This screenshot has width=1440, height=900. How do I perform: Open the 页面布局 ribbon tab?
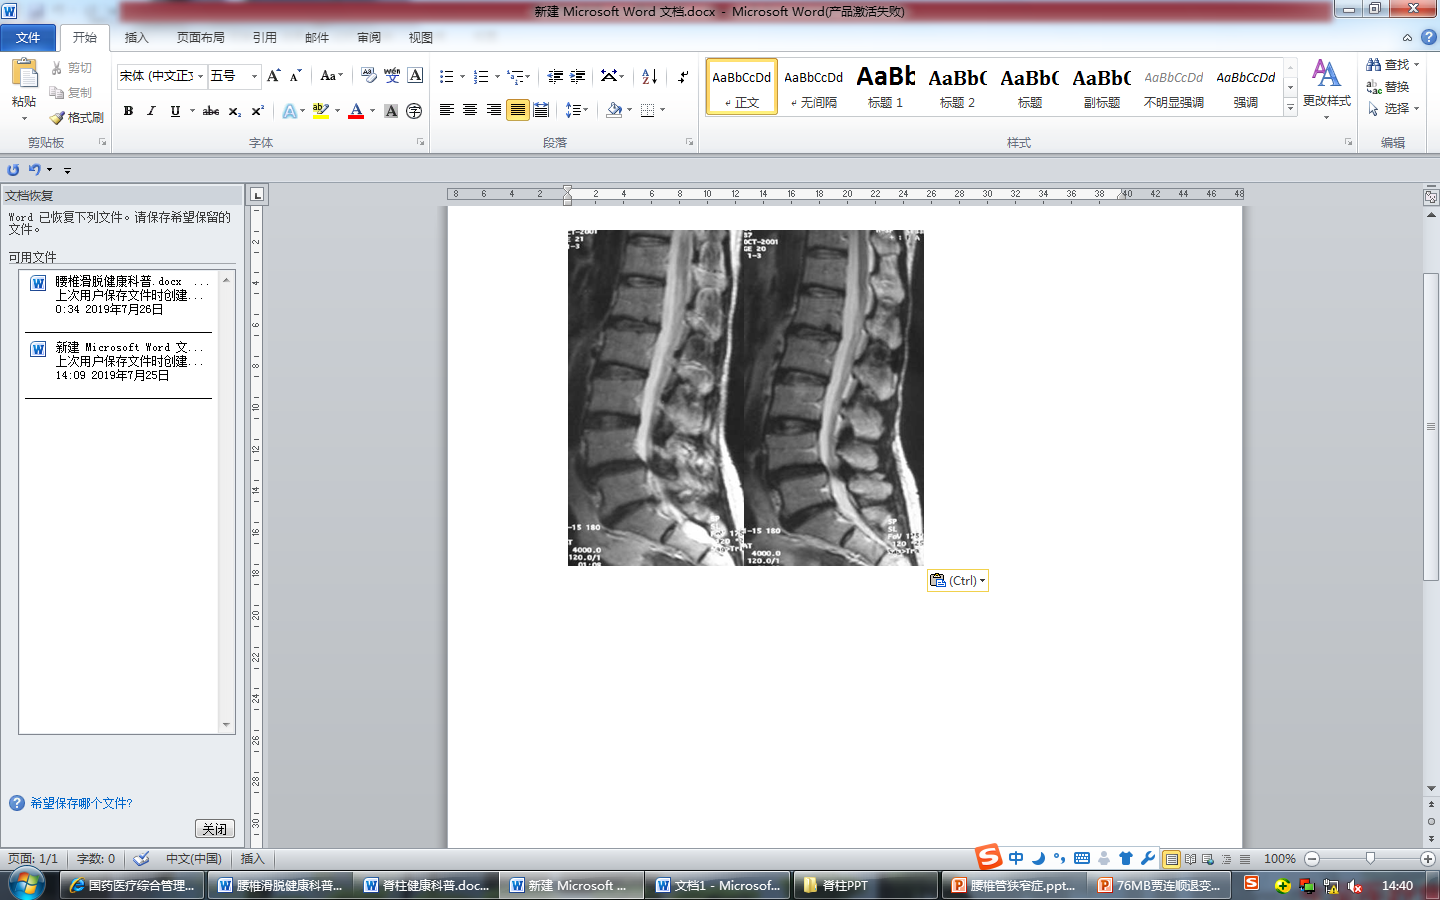click(x=200, y=38)
